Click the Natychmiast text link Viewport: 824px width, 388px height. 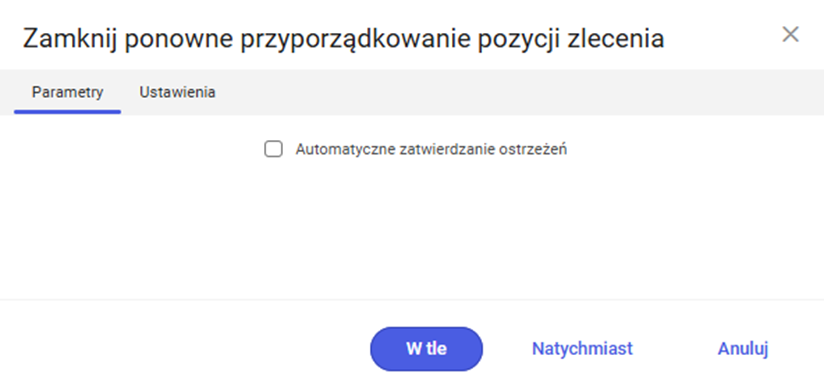(582, 349)
